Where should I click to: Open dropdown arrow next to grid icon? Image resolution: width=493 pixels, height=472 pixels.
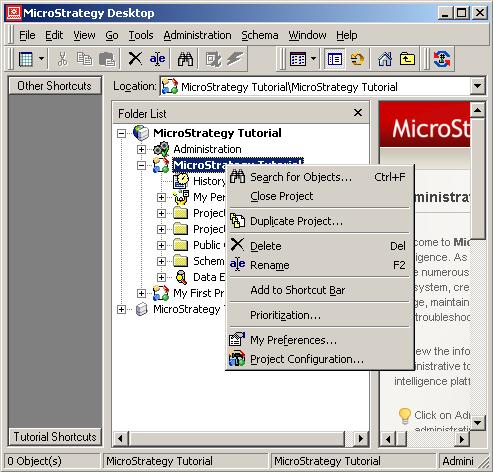coord(41,59)
